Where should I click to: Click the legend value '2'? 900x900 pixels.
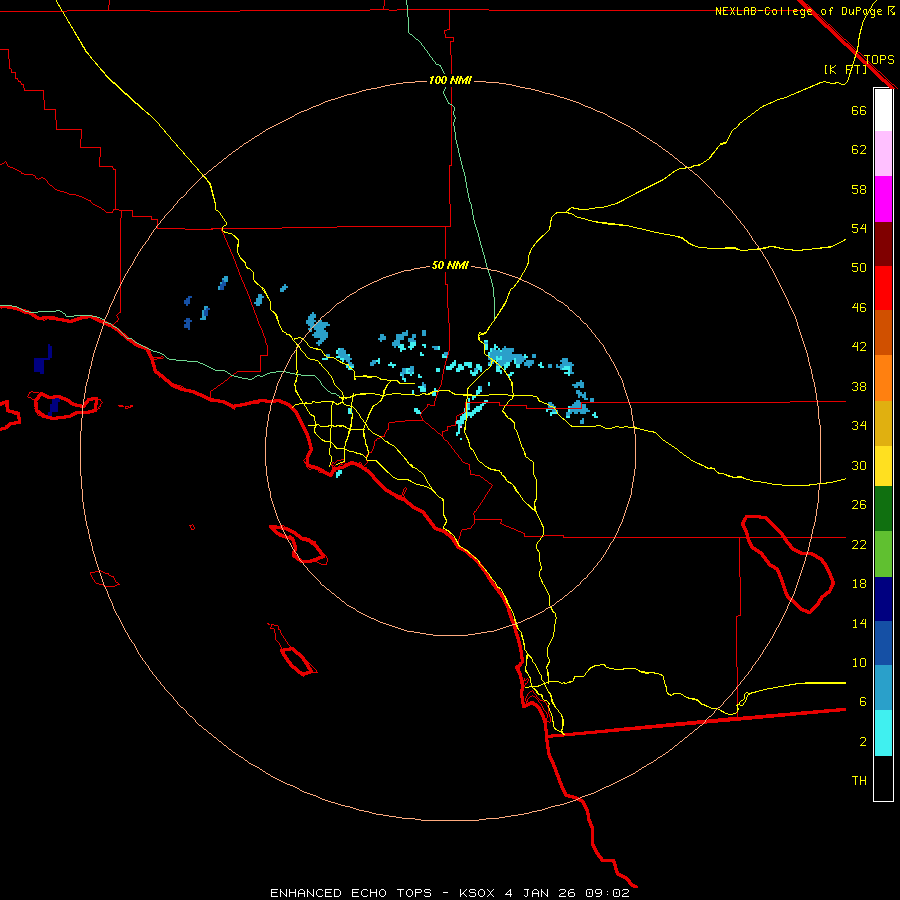pos(863,742)
